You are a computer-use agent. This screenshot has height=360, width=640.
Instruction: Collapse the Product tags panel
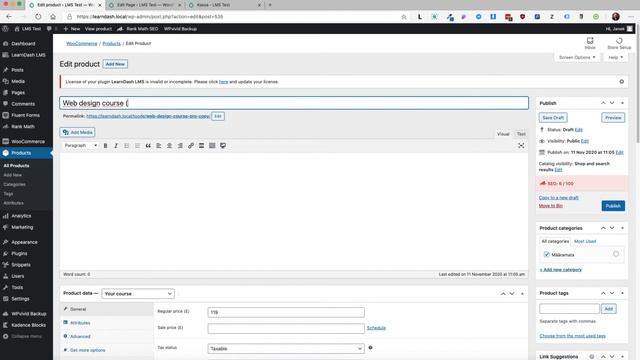point(622,293)
